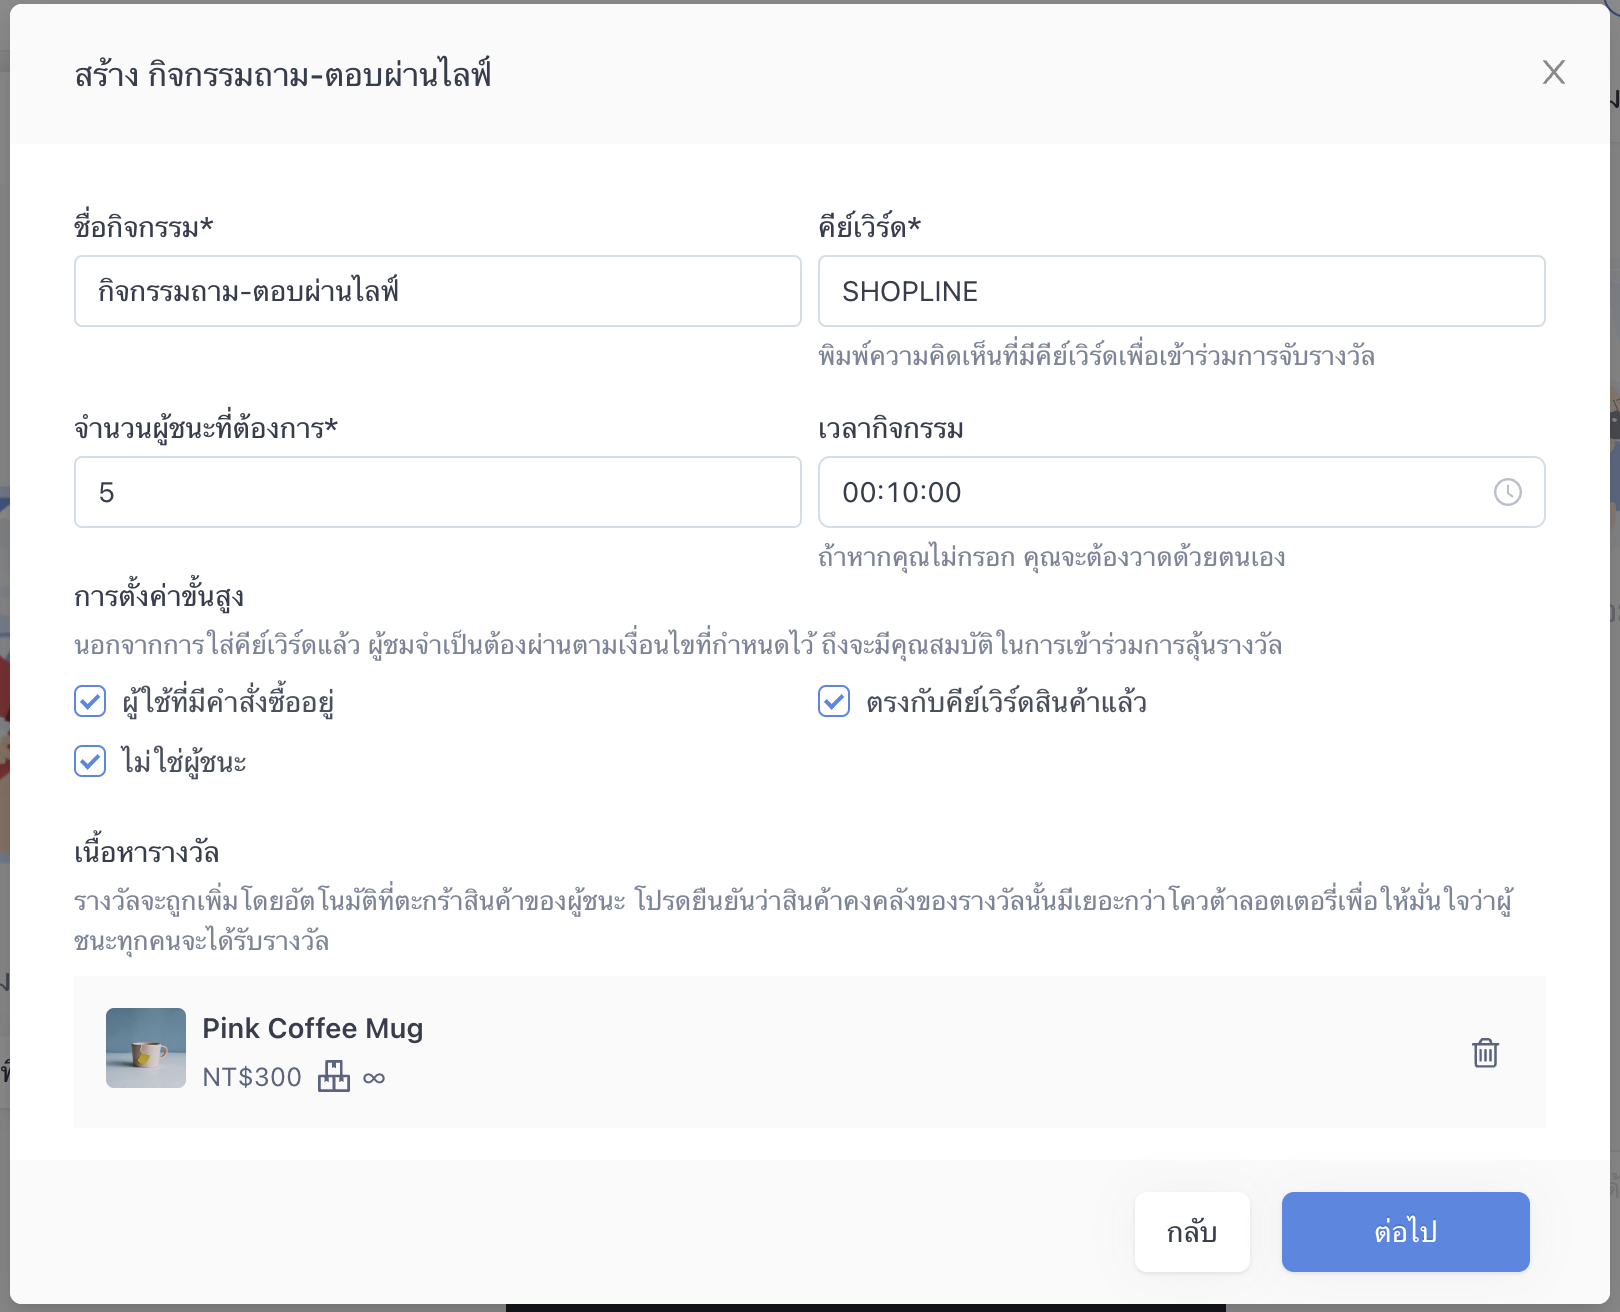Toggle ตรงกับคีย์เวิร์ดสินค้าแล้ว checkbox
This screenshot has width=1620, height=1312.
click(834, 702)
